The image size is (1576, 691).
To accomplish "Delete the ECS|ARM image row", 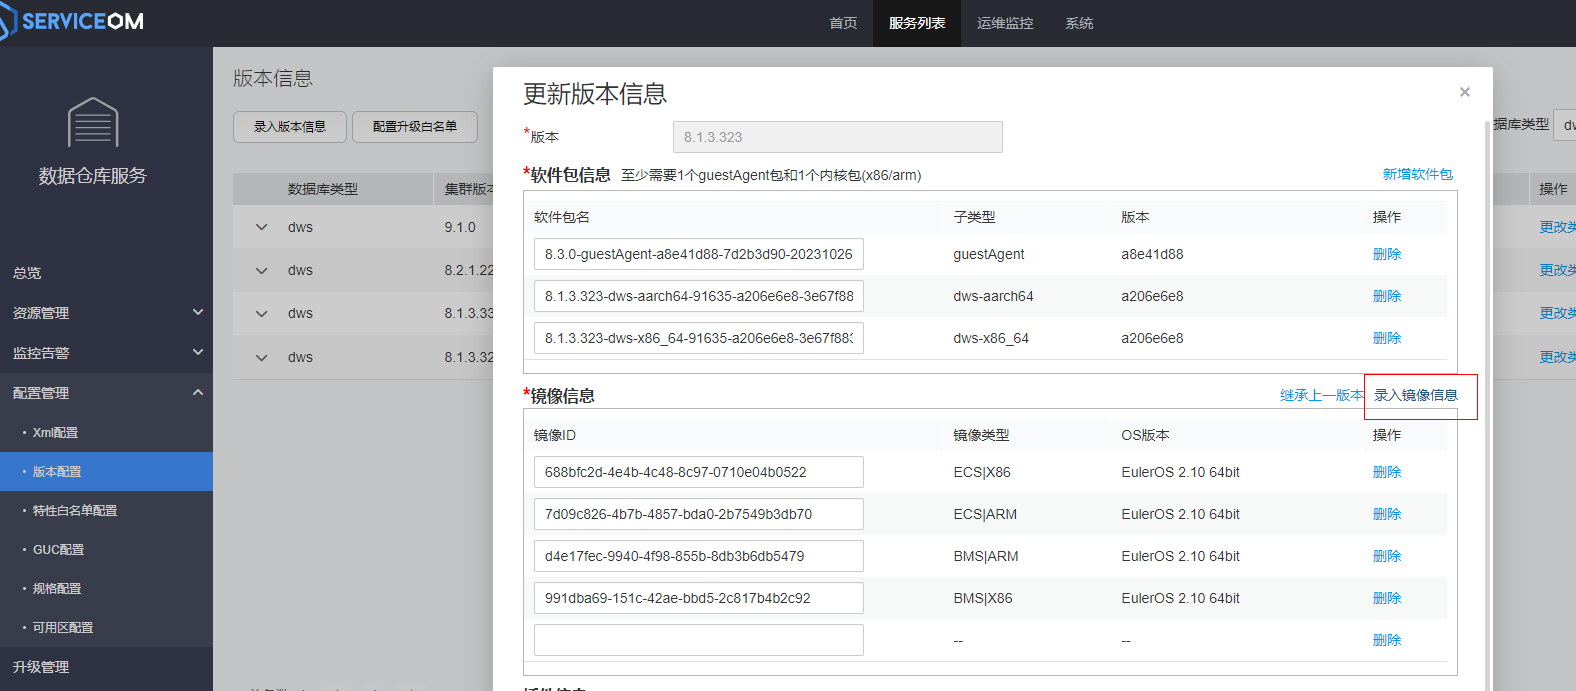I will 1387,514.
